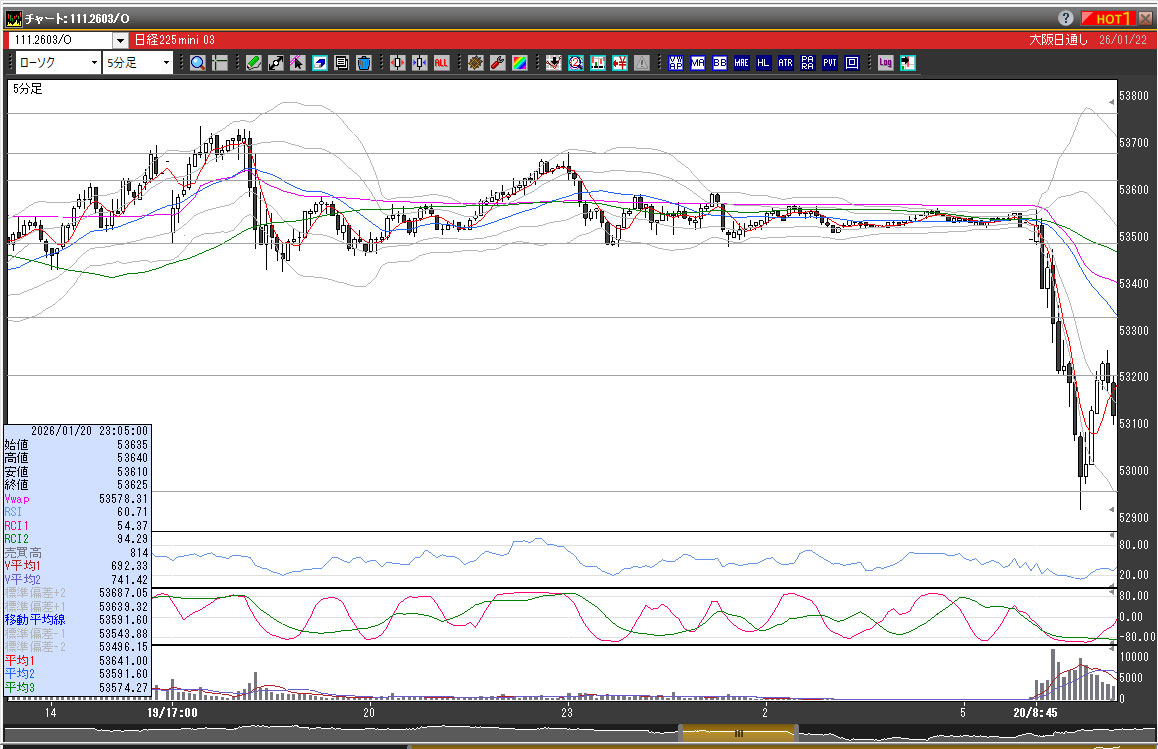Click the red ALL button icon
Screen dimensions: 1158x749
[x=441, y=62]
